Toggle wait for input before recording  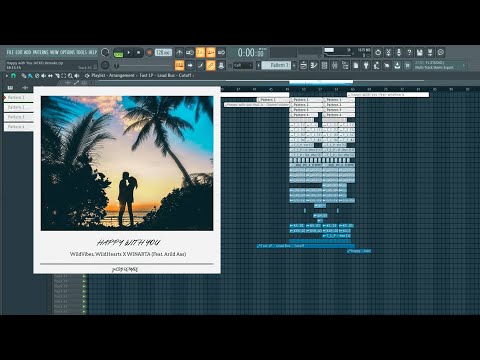190,52
